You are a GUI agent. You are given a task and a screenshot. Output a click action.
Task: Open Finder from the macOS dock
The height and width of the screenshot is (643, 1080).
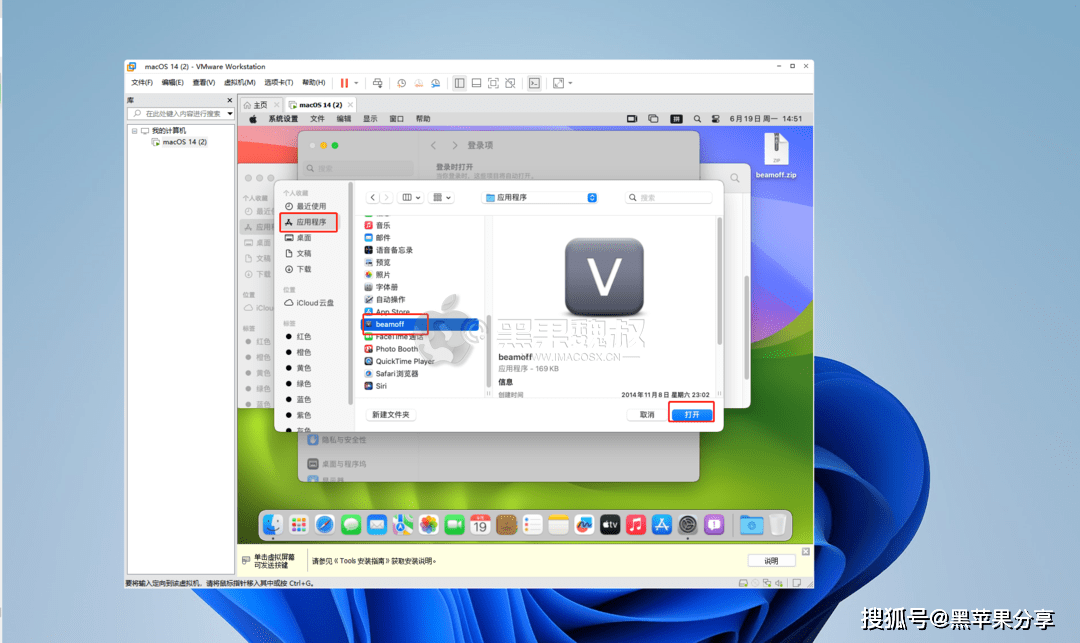click(273, 525)
